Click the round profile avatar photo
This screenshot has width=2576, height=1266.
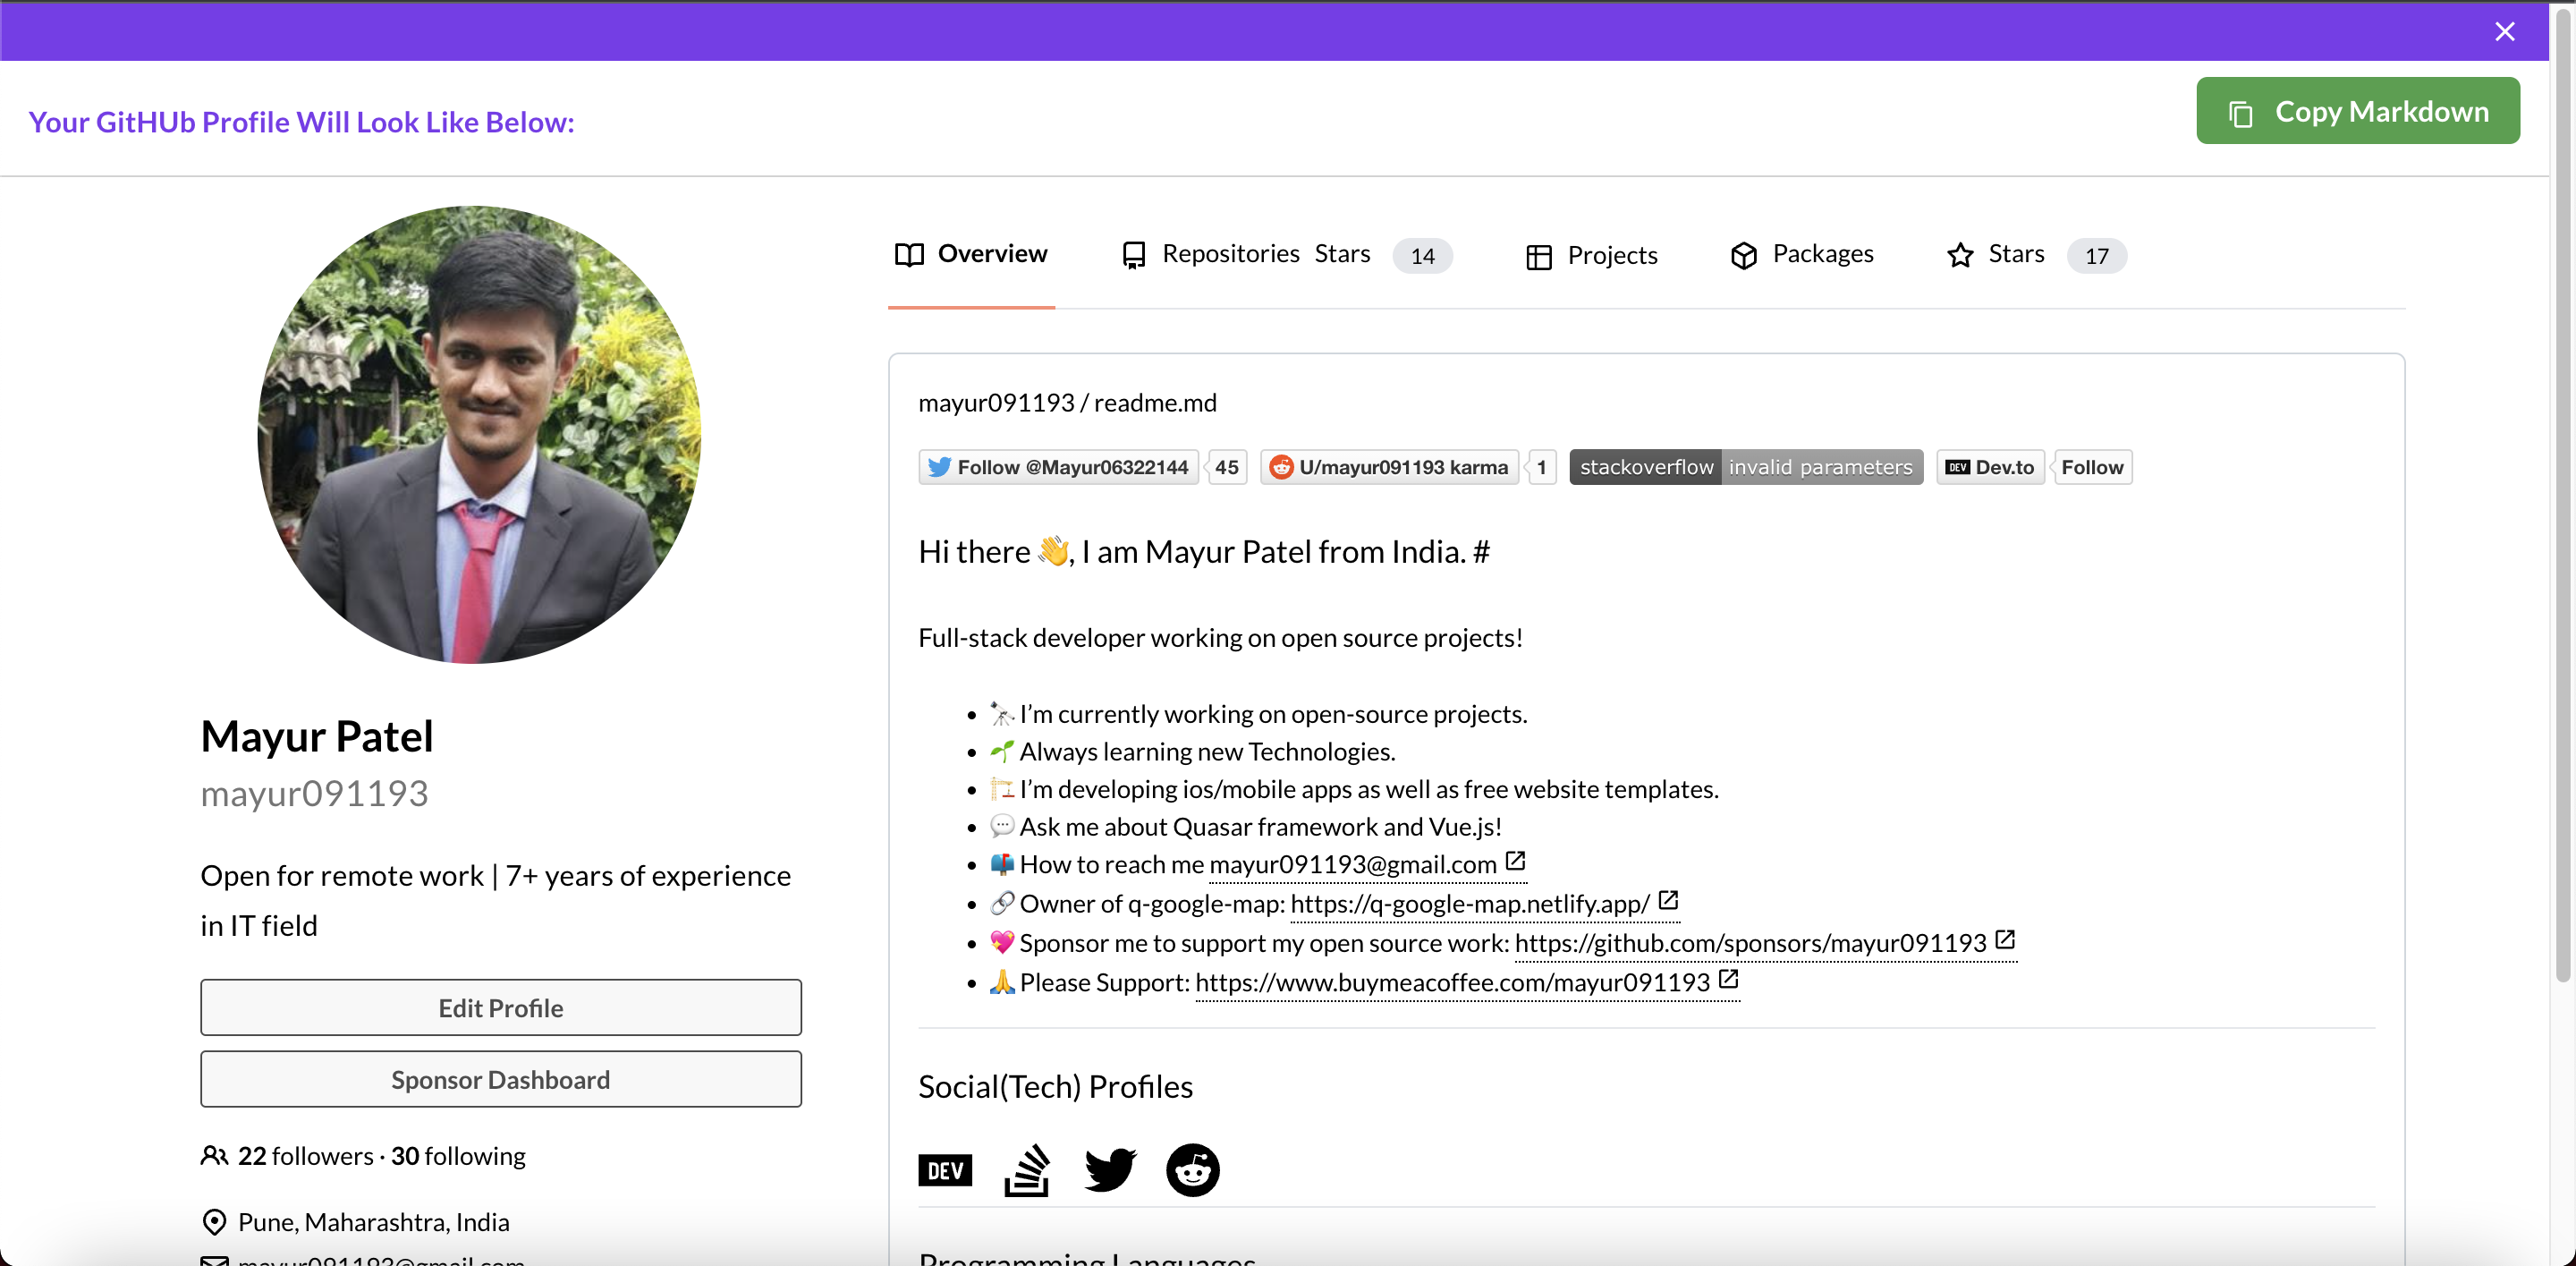(478, 434)
